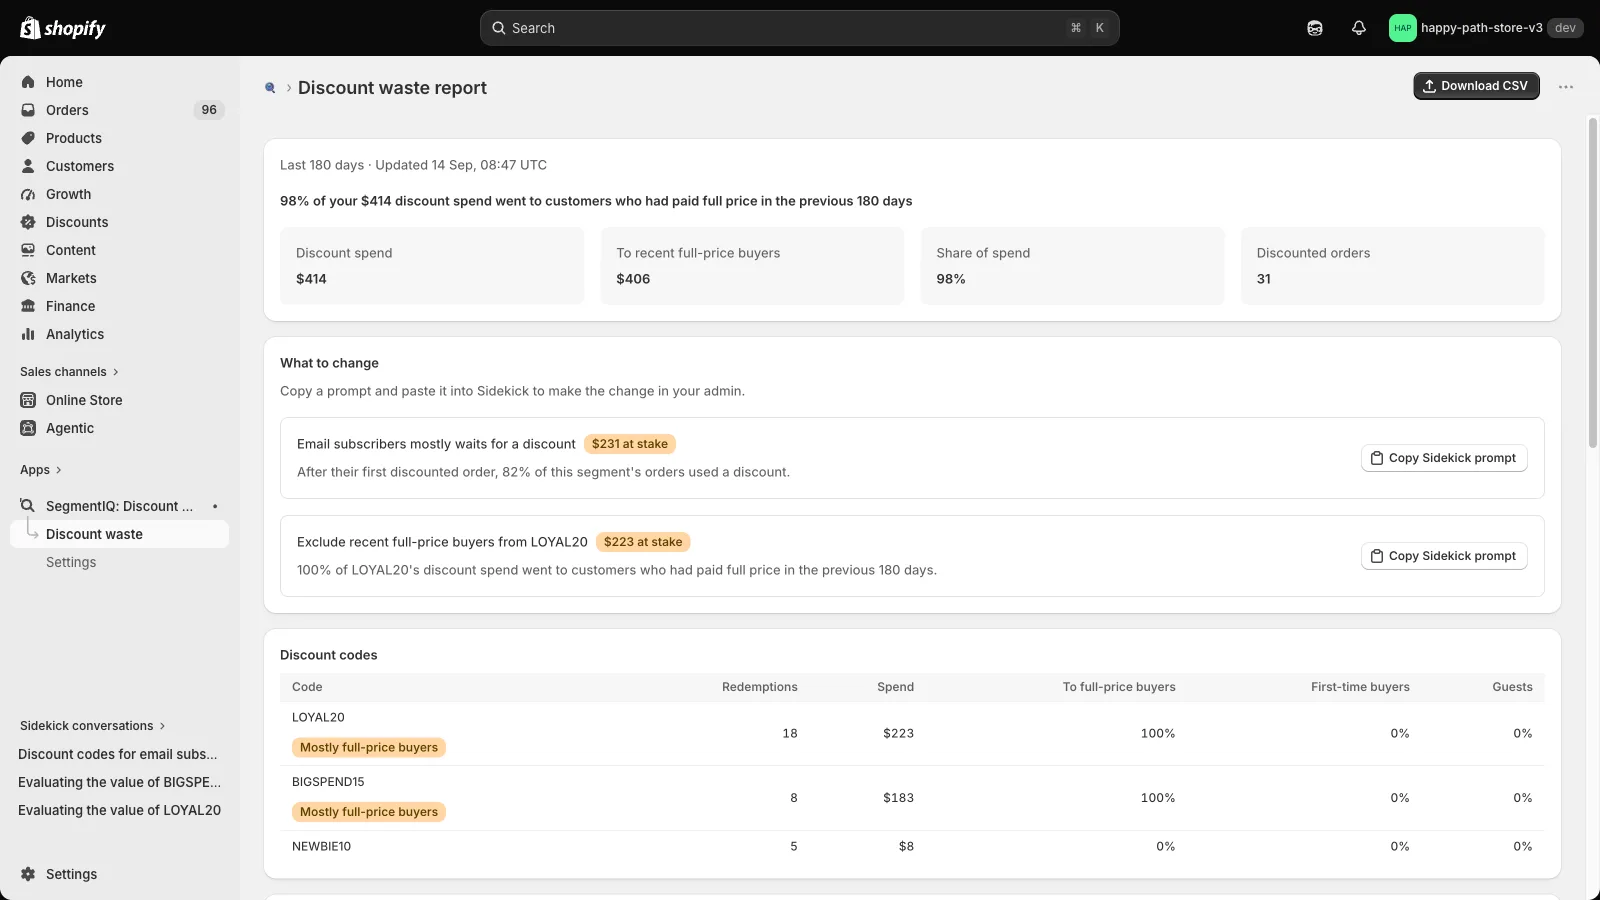
Task: Click the Online Store icon
Action: 28,400
